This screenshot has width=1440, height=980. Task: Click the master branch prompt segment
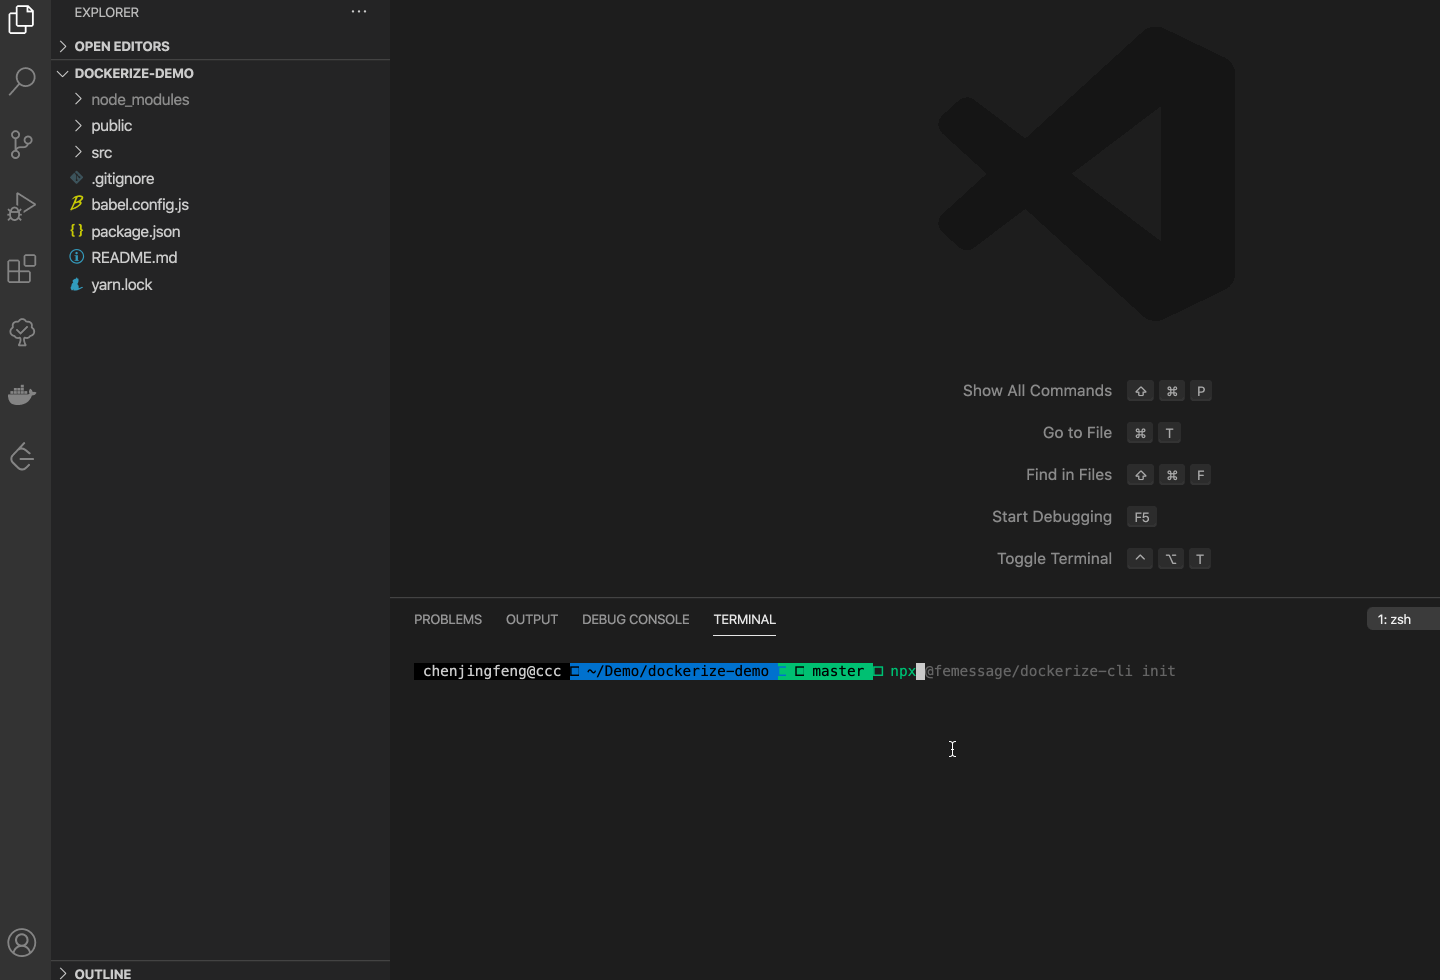tap(838, 671)
